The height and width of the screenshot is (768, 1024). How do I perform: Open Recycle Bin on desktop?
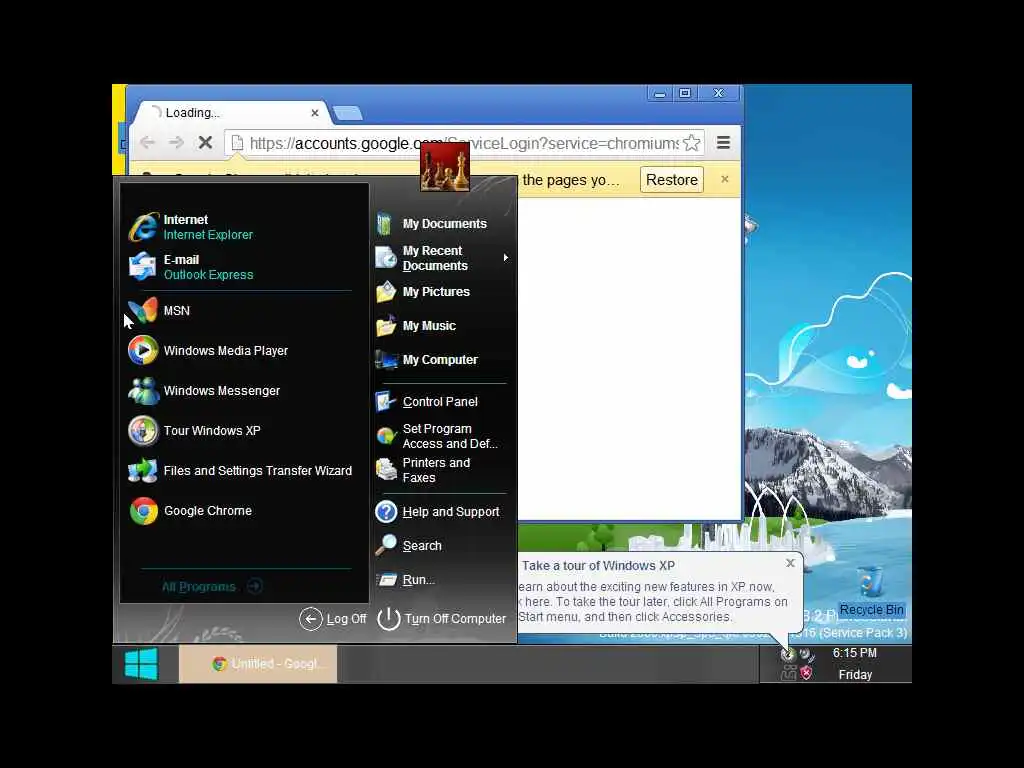[x=871, y=591]
